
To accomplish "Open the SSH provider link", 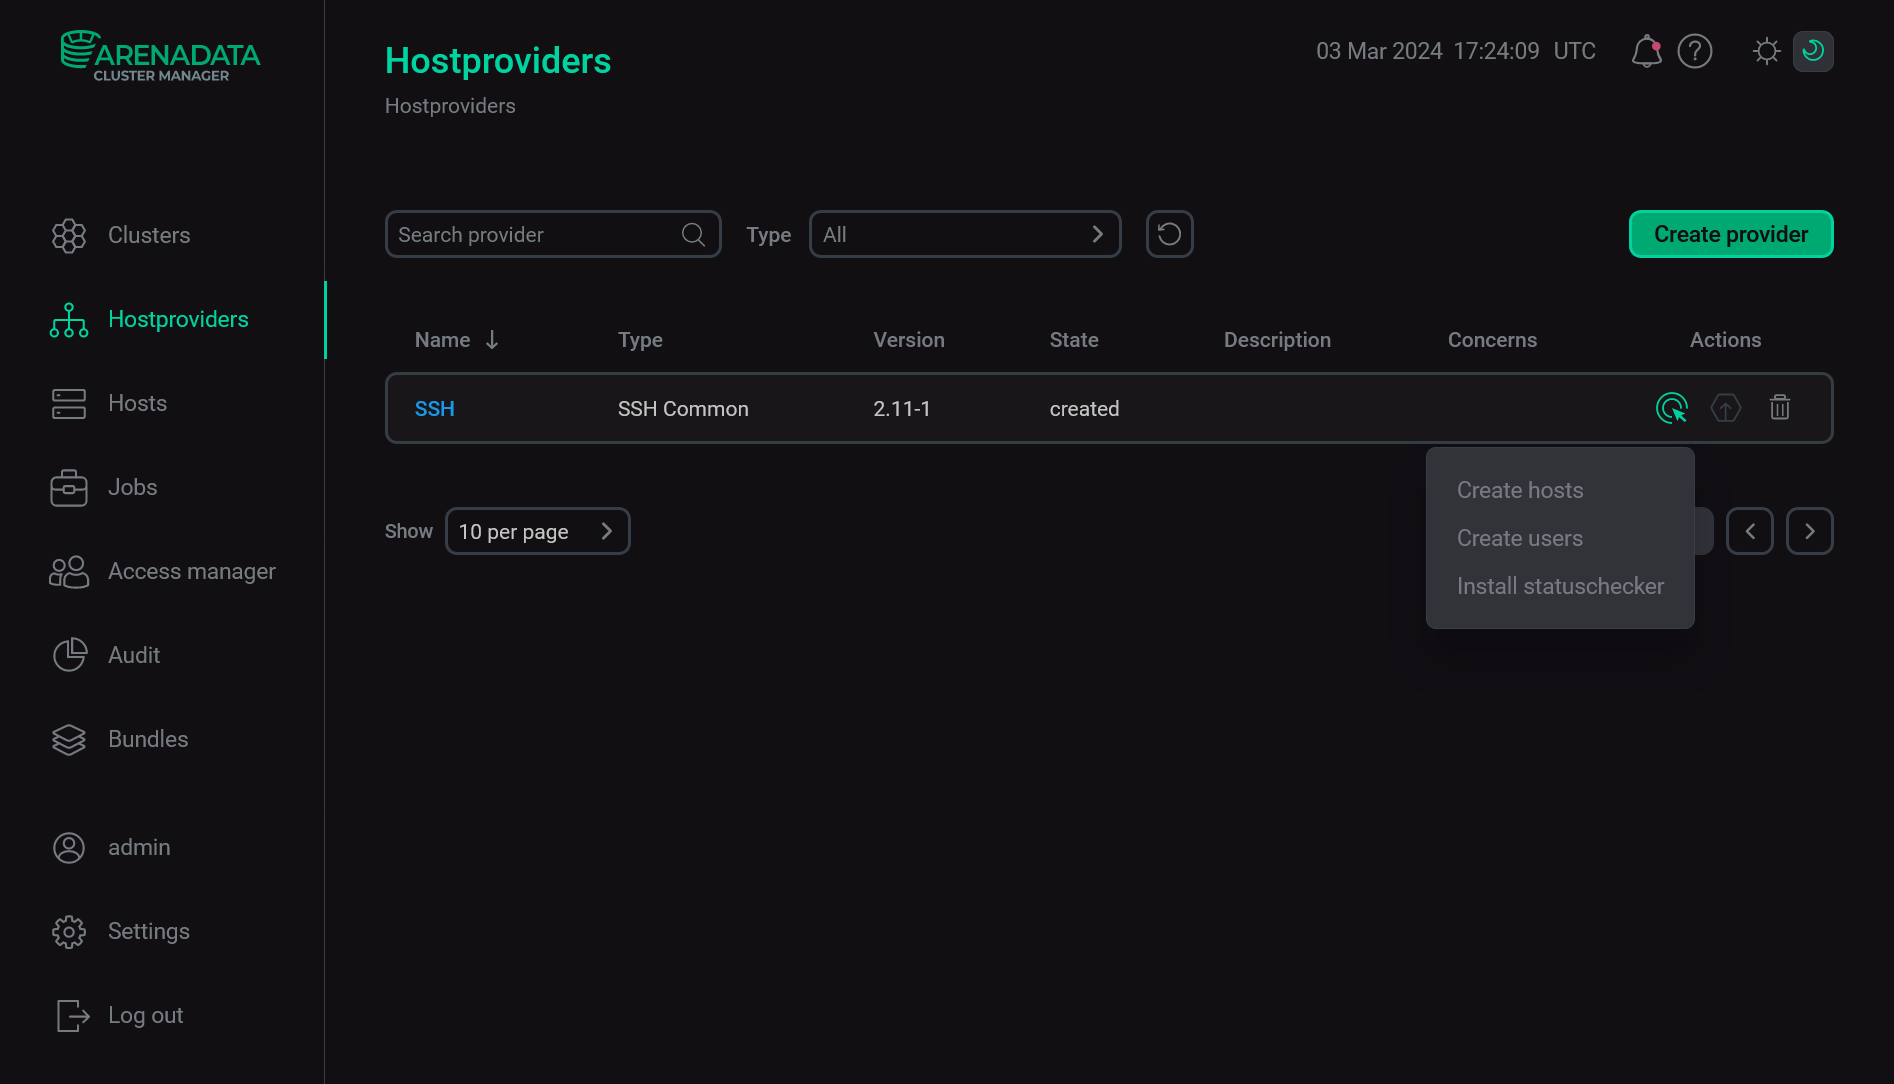I will pos(435,408).
